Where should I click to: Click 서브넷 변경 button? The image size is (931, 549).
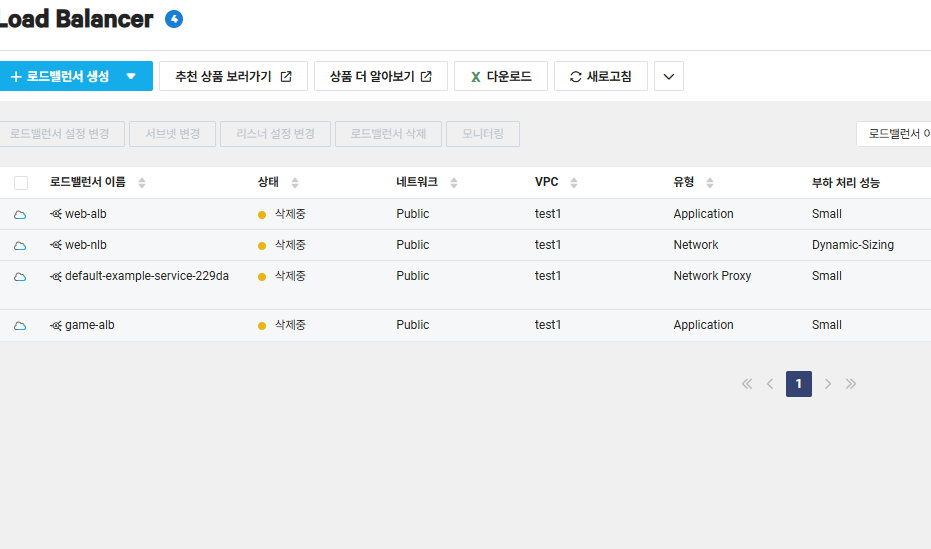[x=172, y=134]
